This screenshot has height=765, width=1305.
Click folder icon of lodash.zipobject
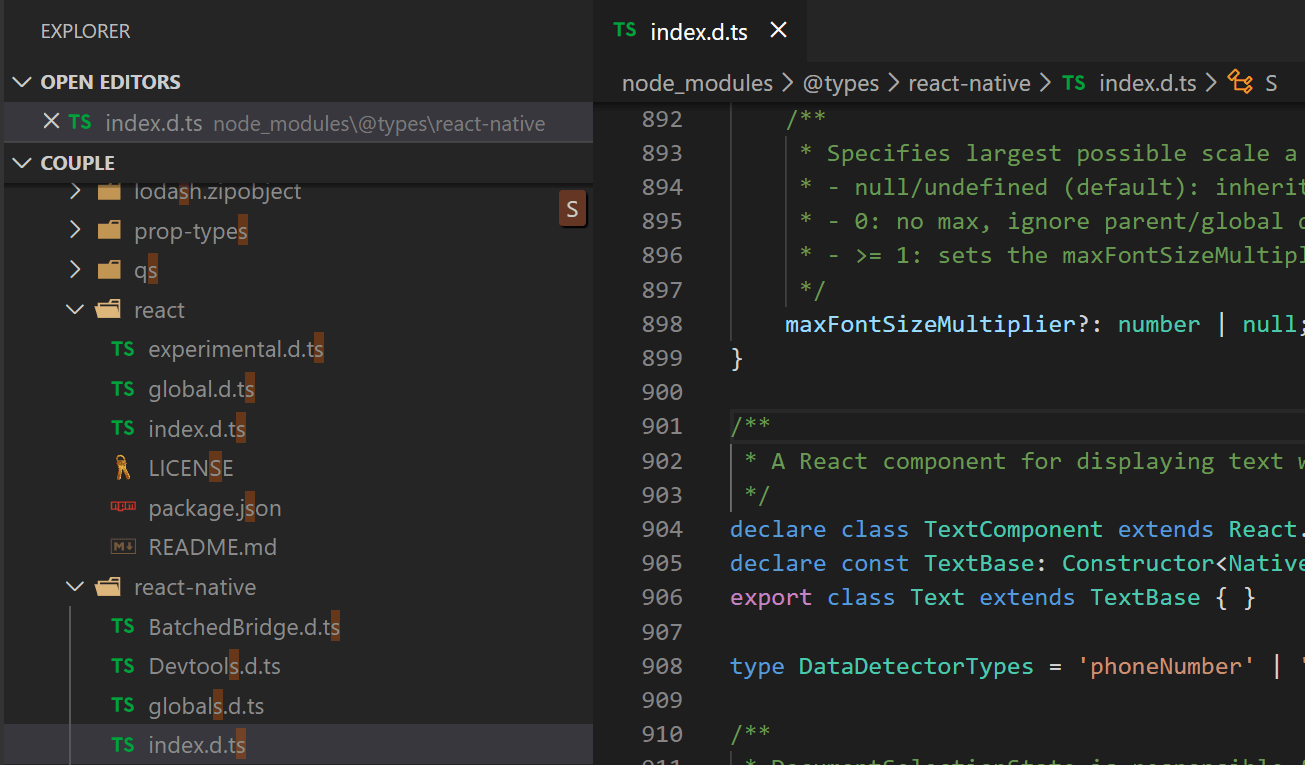(109, 191)
